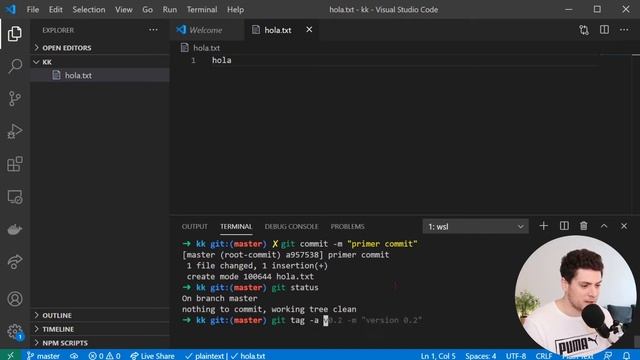Click Ln 1, Col 5 cursor position

coord(438,356)
